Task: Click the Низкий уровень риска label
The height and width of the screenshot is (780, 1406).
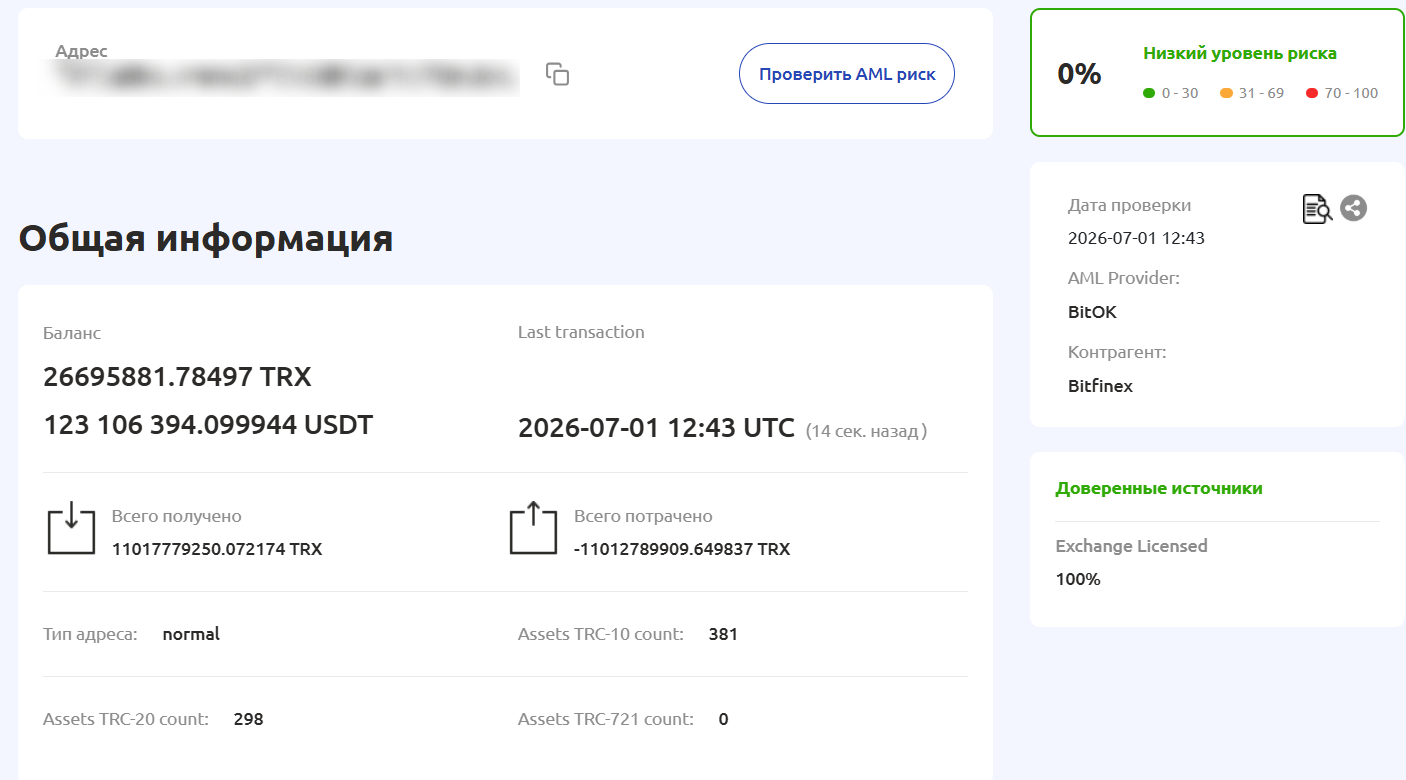Action: pos(1240,54)
